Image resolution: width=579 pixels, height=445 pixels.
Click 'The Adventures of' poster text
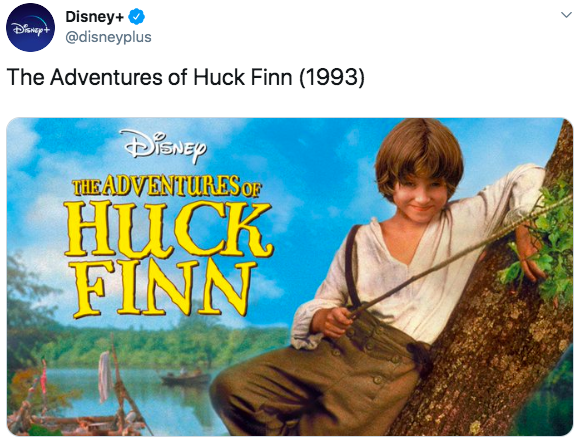click(x=167, y=186)
